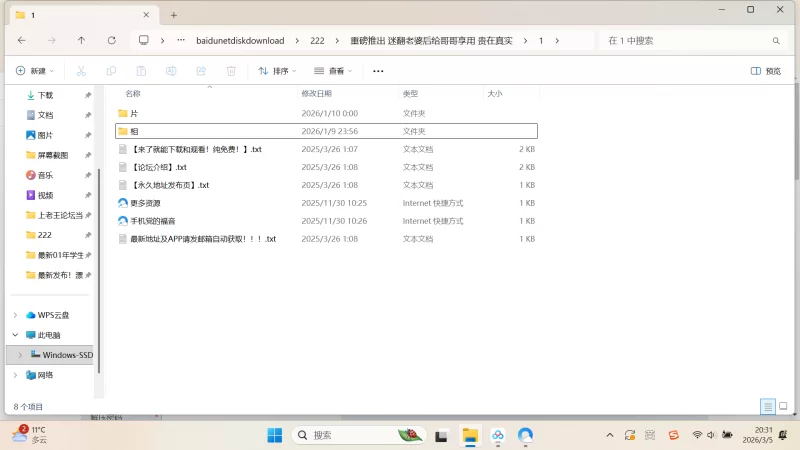
Task: Add a new tab with plus button
Action: [x=174, y=15]
